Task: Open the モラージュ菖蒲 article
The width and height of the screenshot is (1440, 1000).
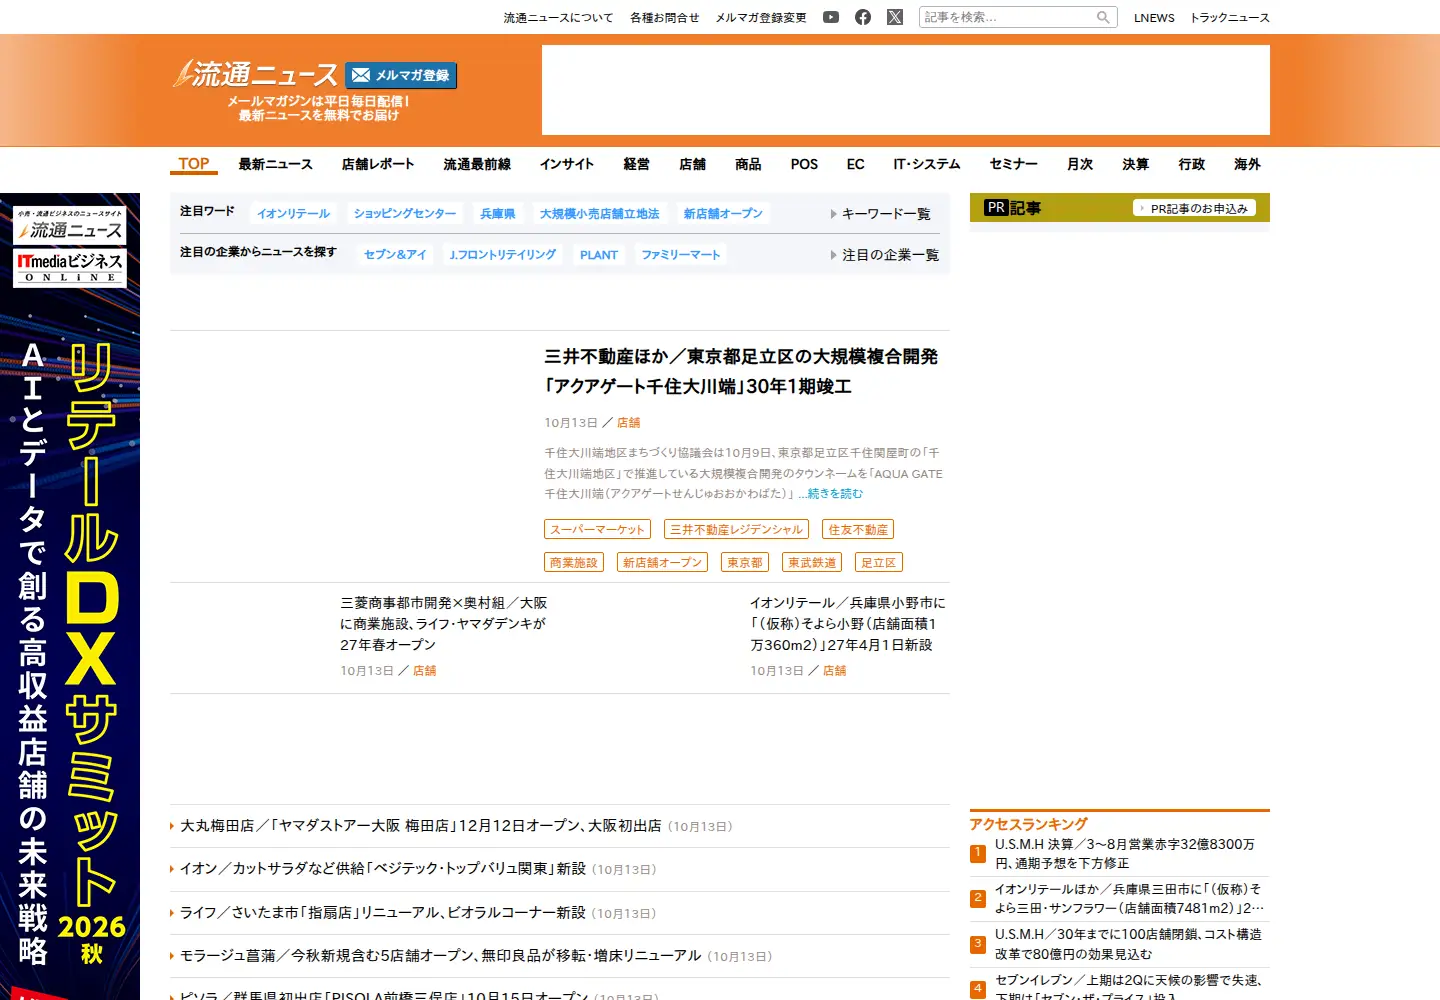Action: pyautogui.click(x=441, y=956)
